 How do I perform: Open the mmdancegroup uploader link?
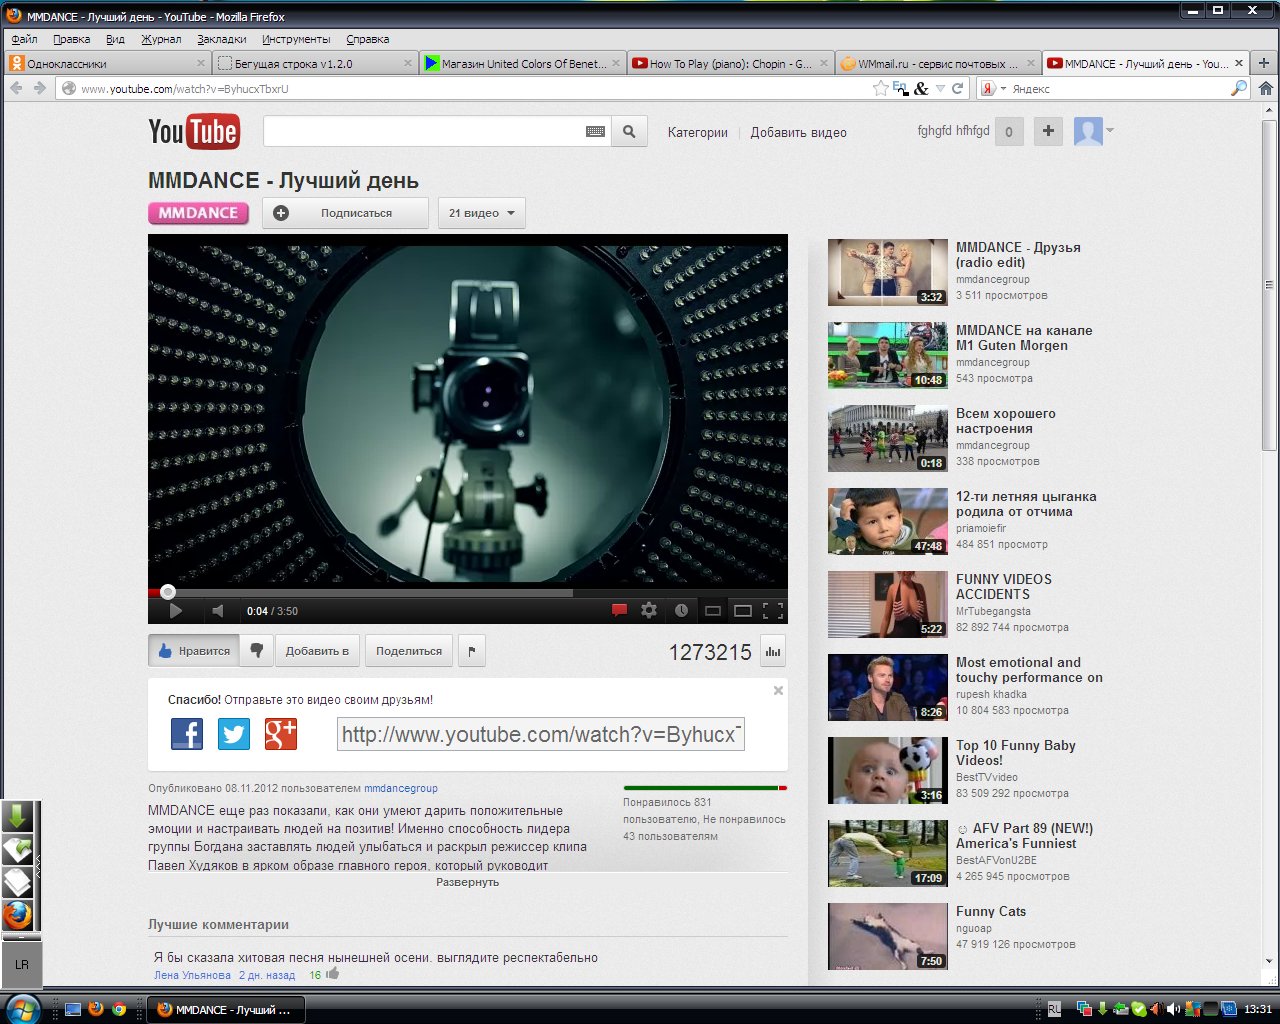401,788
